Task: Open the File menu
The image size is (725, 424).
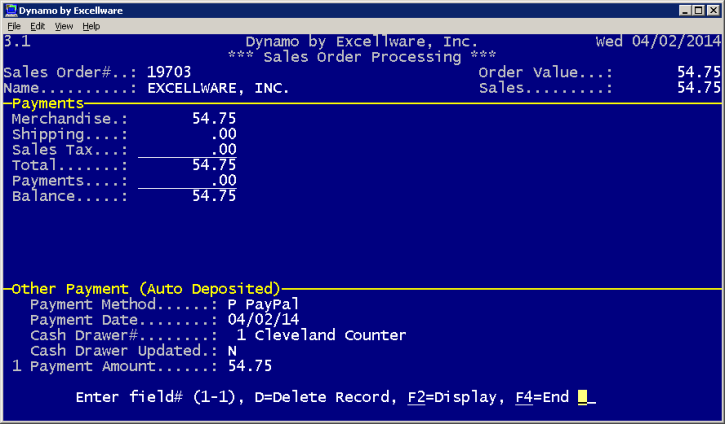Action: pyautogui.click(x=14, y=26)
